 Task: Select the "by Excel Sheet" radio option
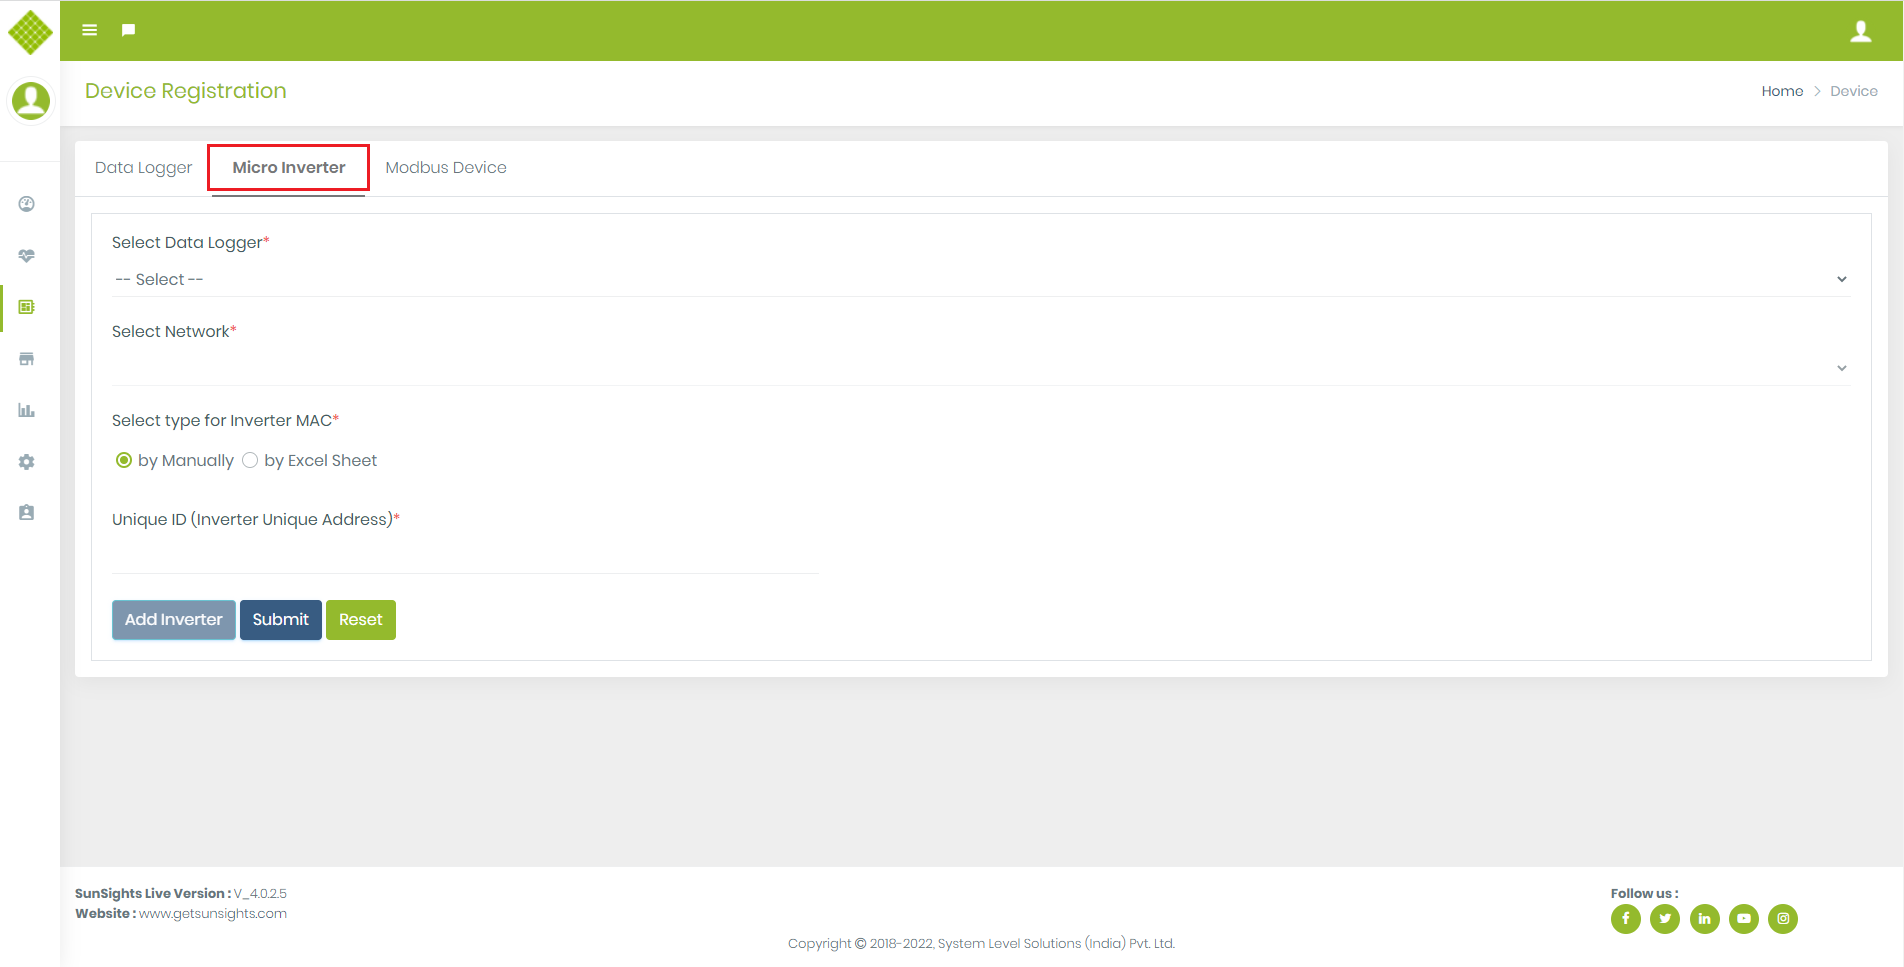coord(250,460)
